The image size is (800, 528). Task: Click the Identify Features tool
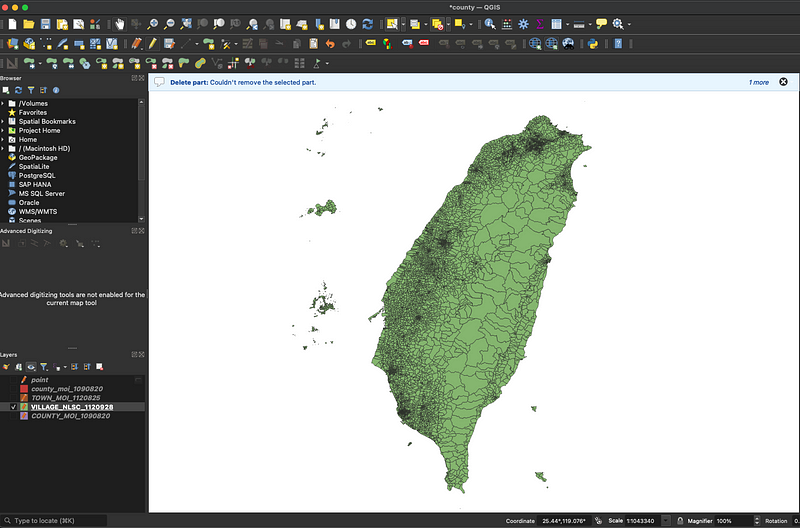pos(490,23)
